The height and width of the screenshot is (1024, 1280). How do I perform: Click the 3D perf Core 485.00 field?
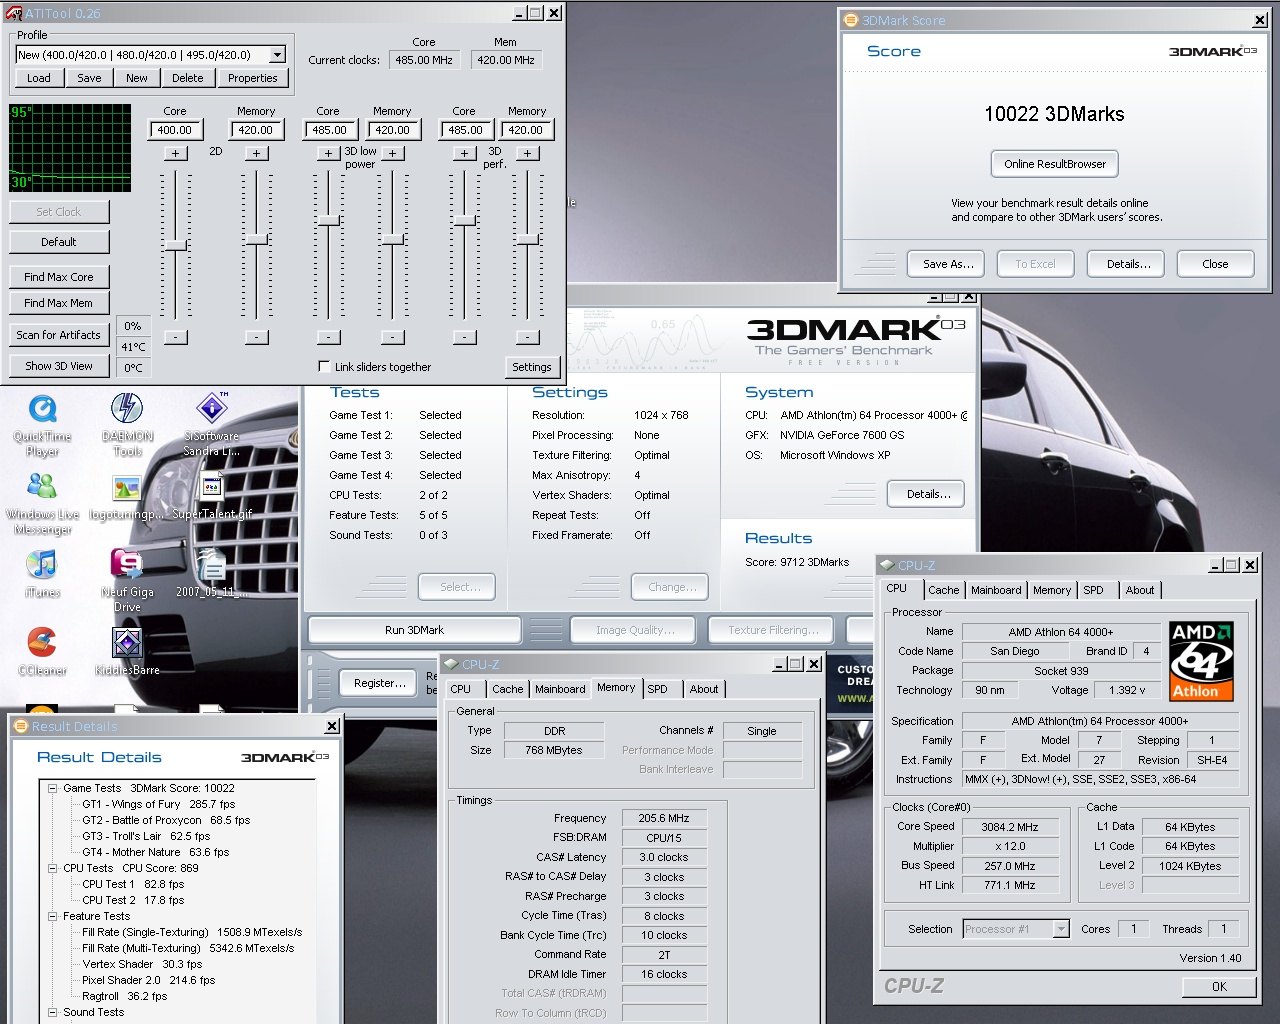(464, 130)
